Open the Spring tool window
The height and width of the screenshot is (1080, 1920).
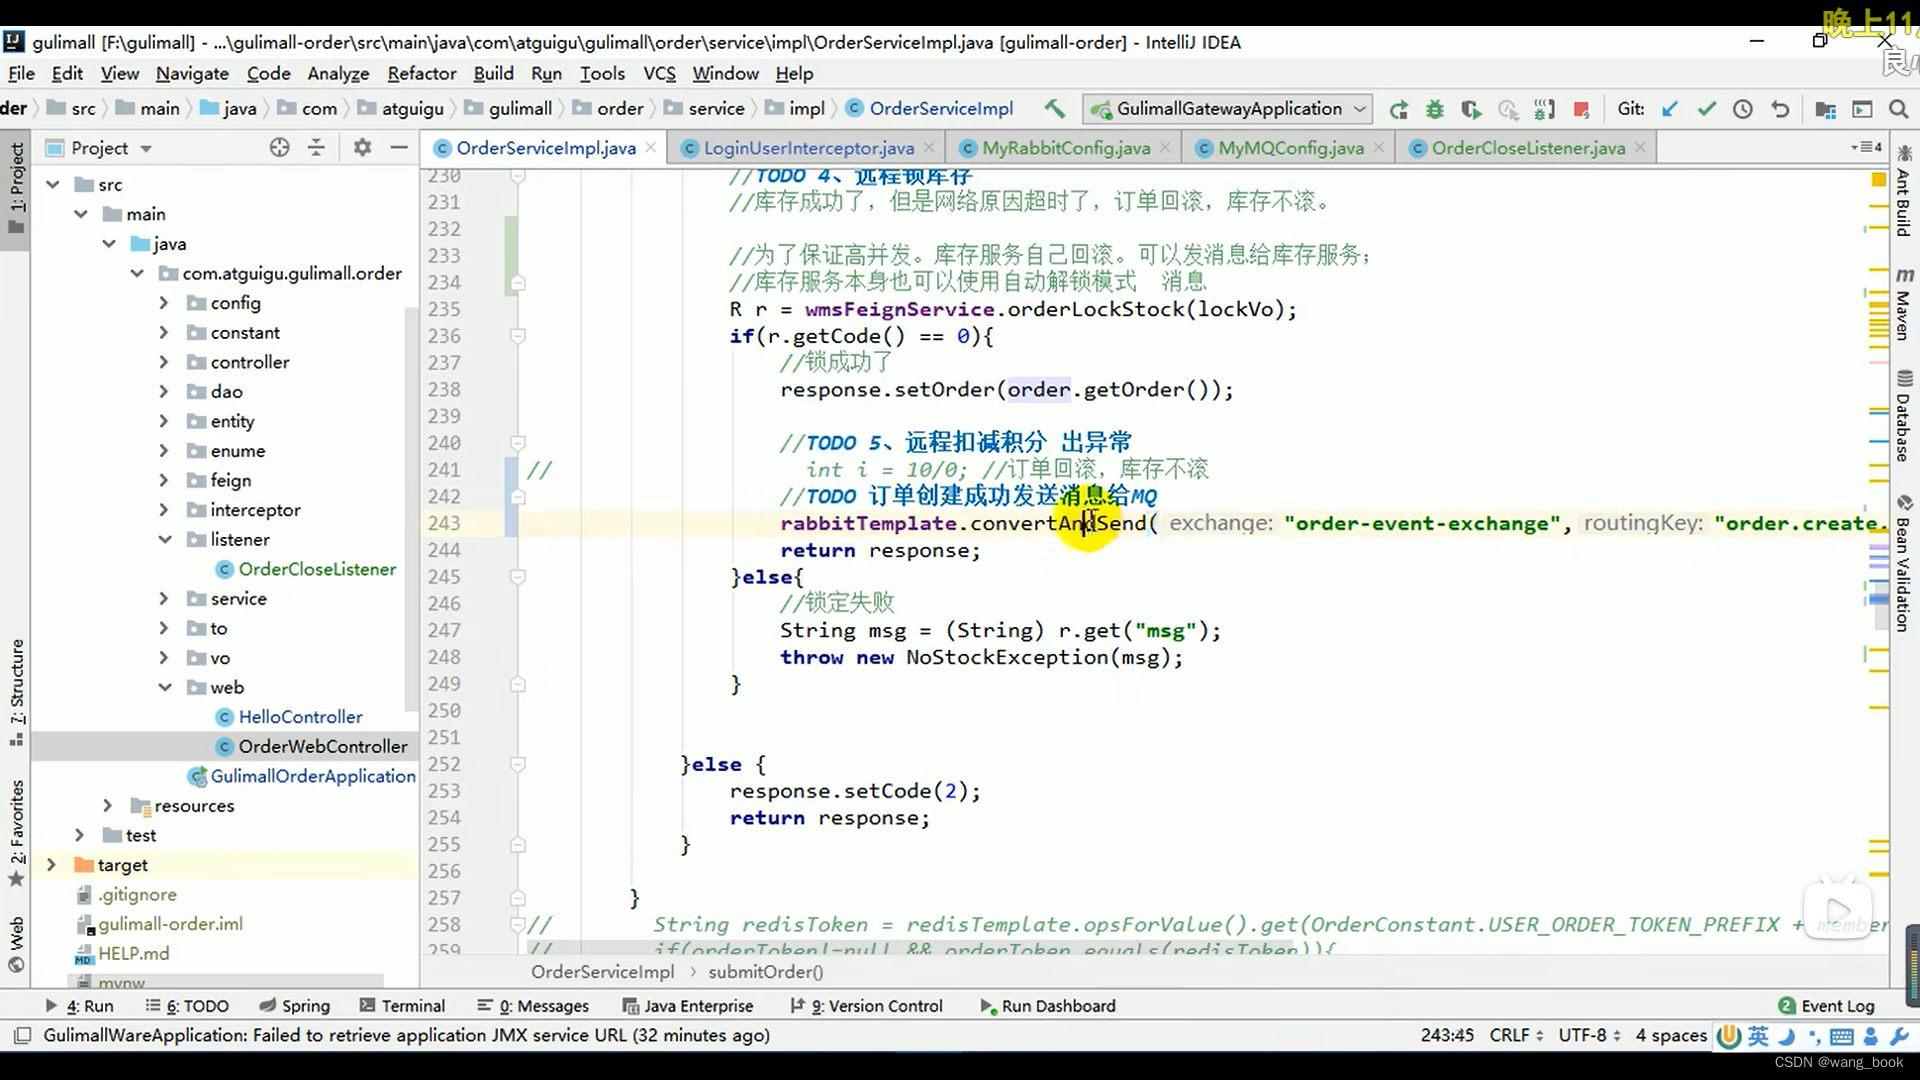[295, 1006]
